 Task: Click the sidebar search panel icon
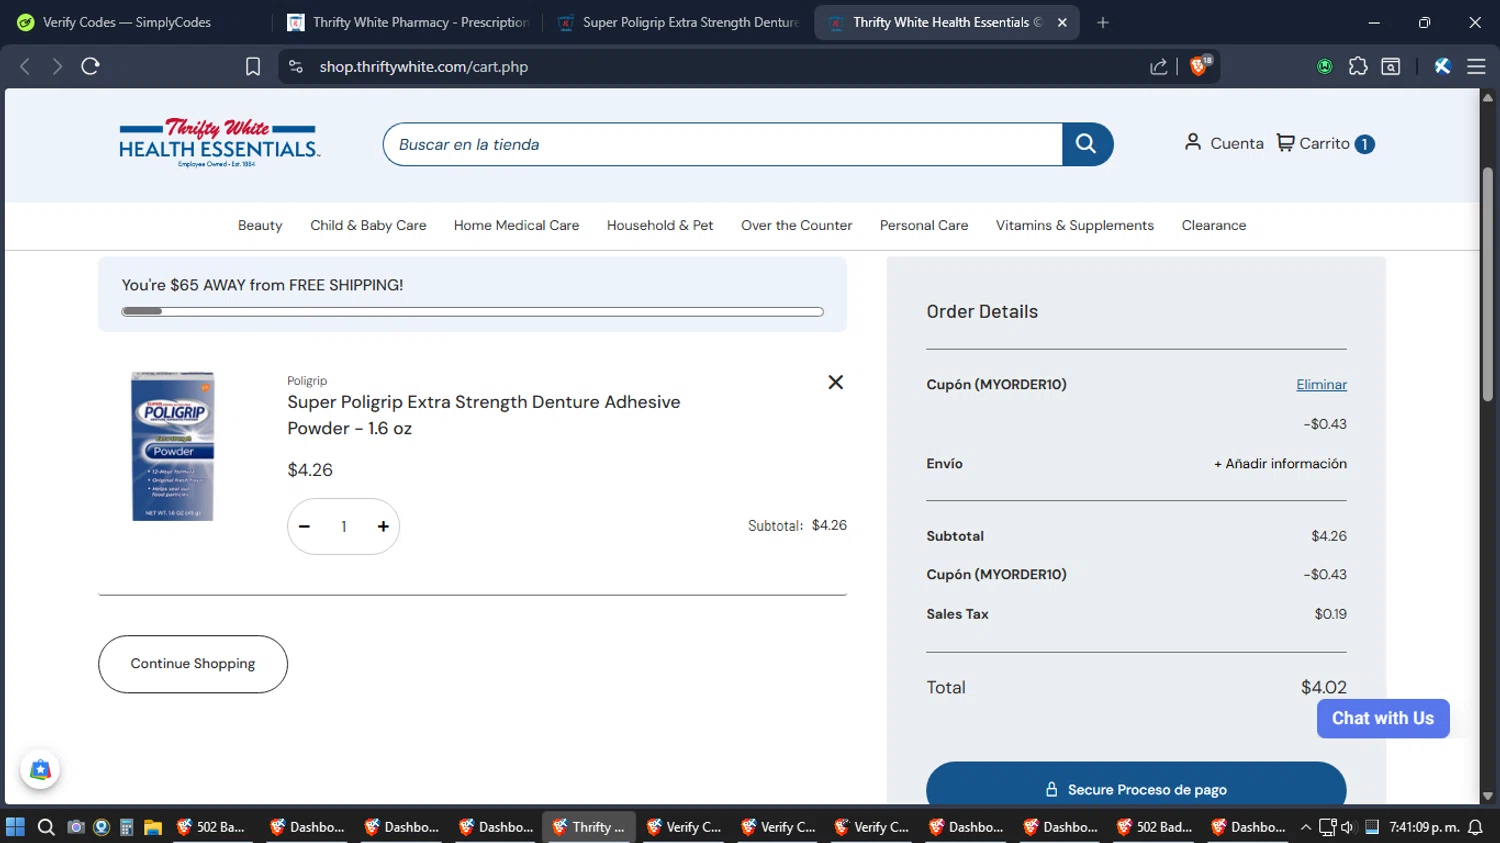point(1391,67)
